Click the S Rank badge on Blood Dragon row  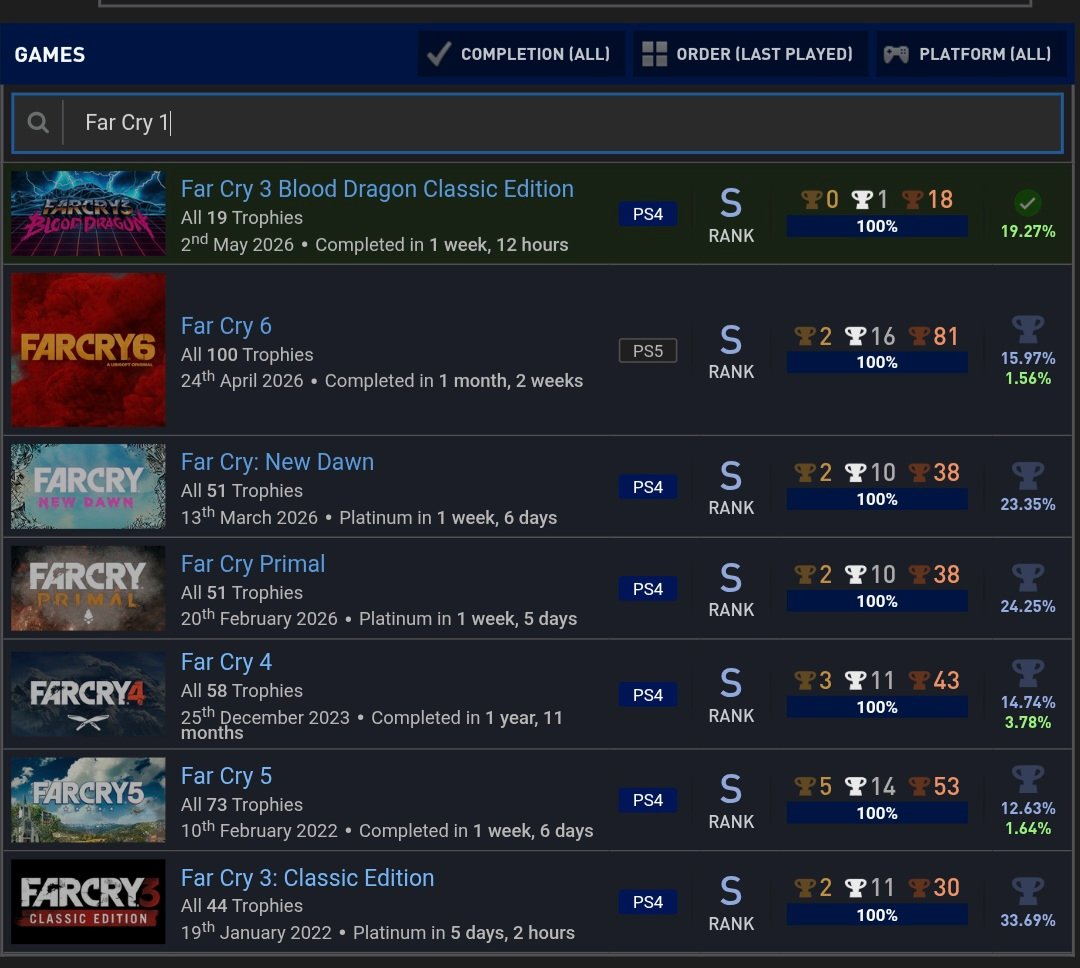pos(731,214)
